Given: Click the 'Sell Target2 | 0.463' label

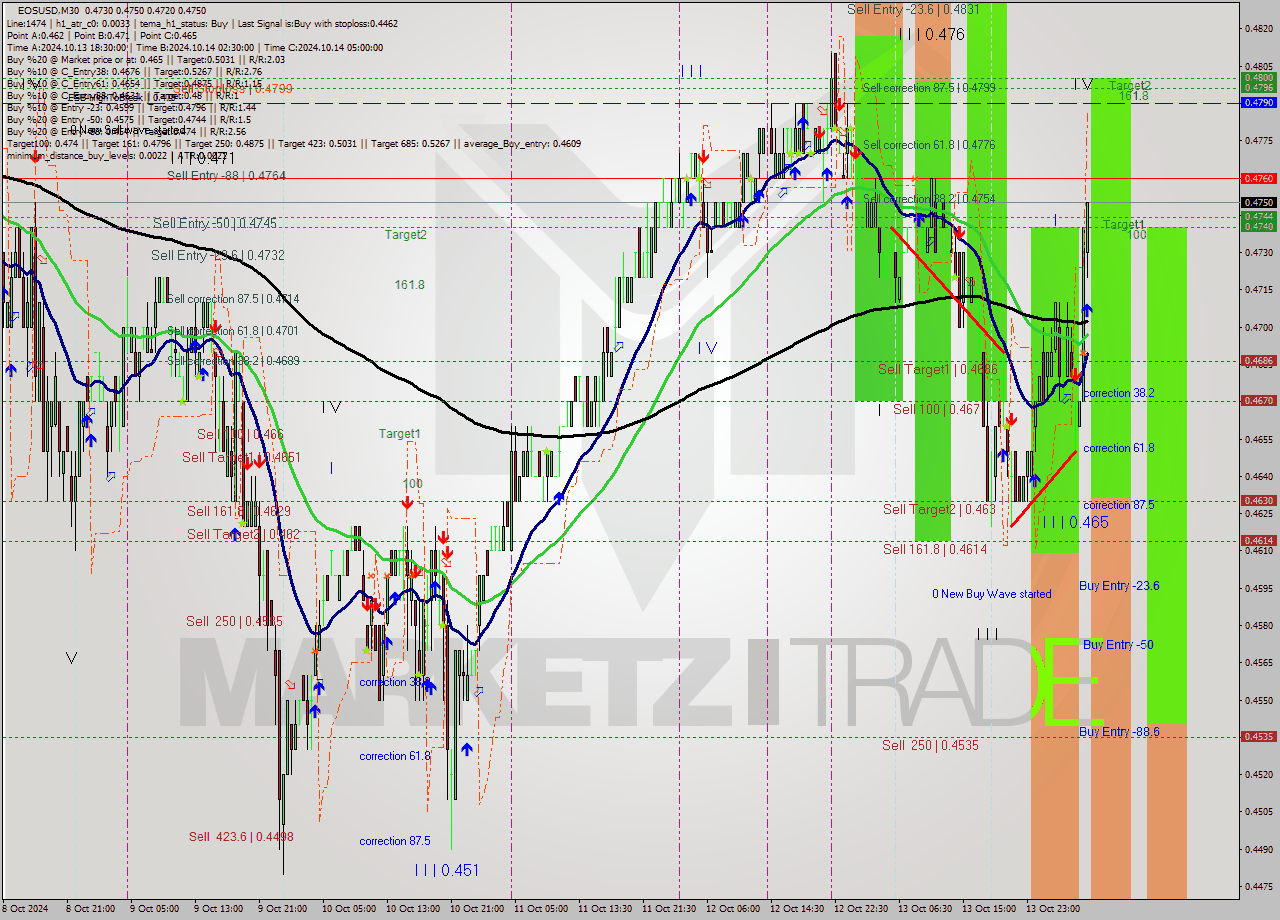Looking at the screenshot, I should [x=939, y=509].
